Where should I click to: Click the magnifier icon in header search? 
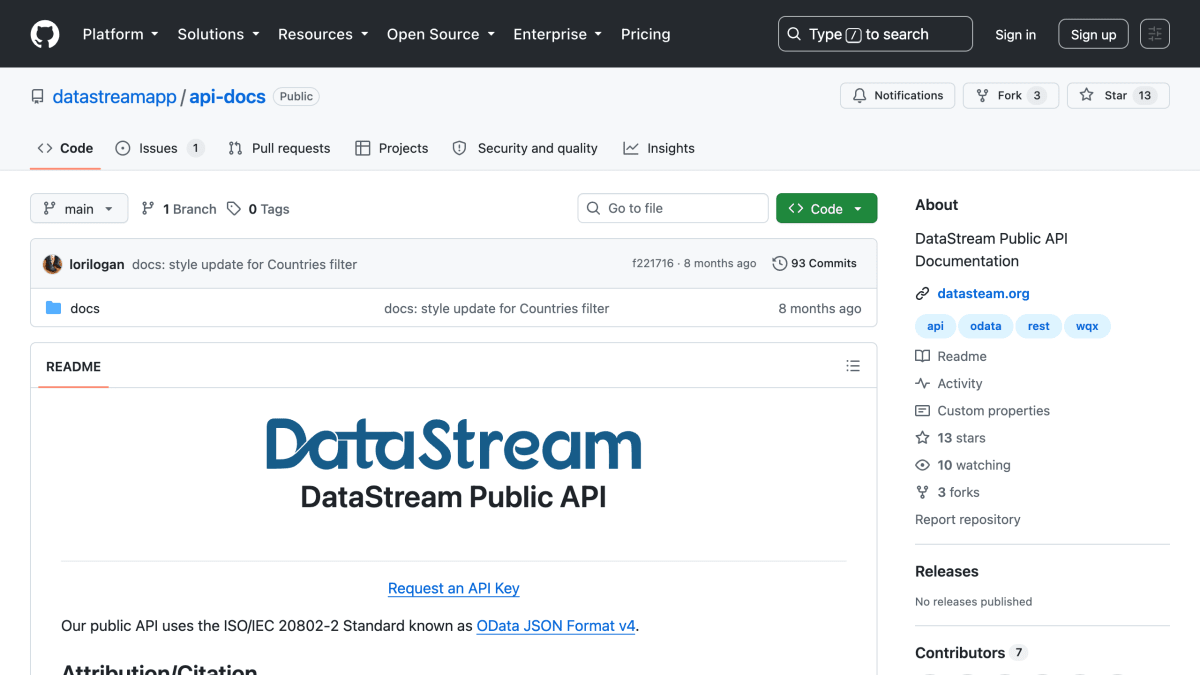(x=794, y=34)
